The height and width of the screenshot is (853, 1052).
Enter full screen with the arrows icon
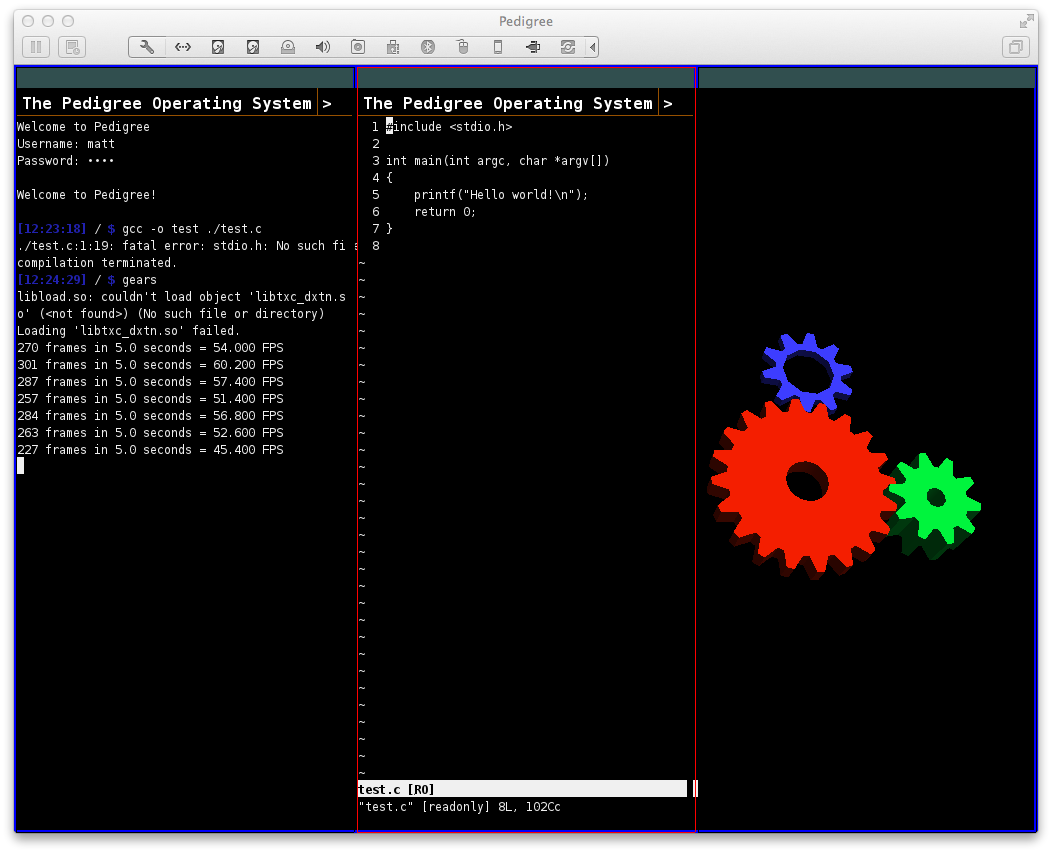click(1027, 21)
